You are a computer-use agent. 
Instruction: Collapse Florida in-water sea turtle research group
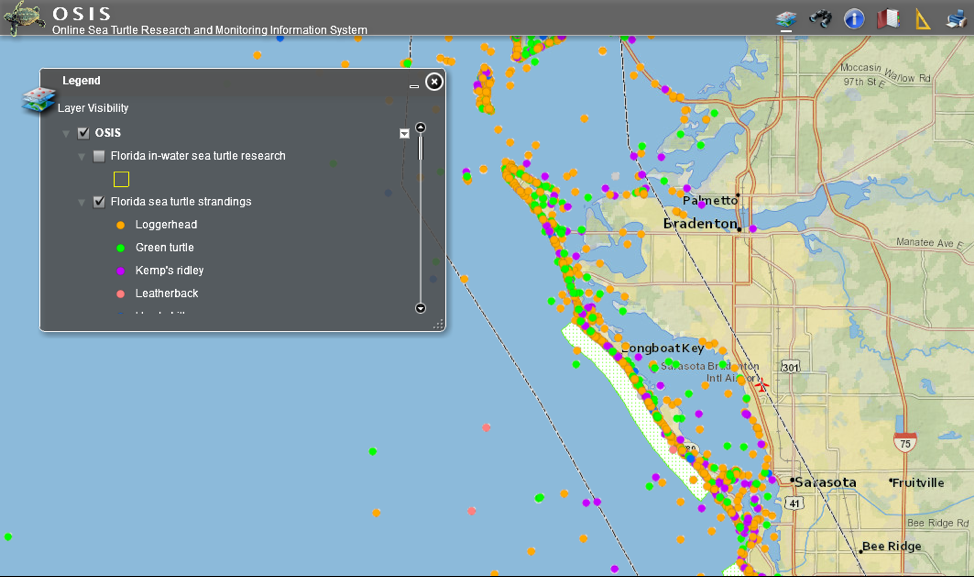[x=81, y=157]
